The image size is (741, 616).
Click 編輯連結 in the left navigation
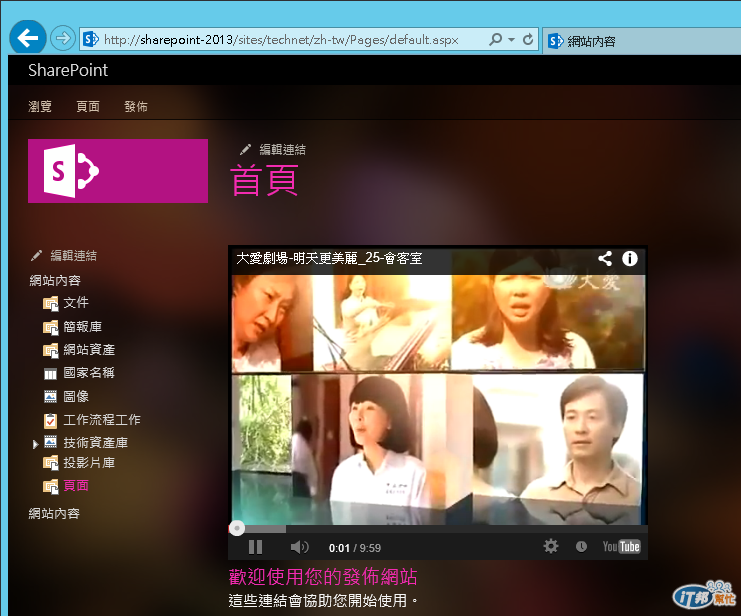coord(73,256)
